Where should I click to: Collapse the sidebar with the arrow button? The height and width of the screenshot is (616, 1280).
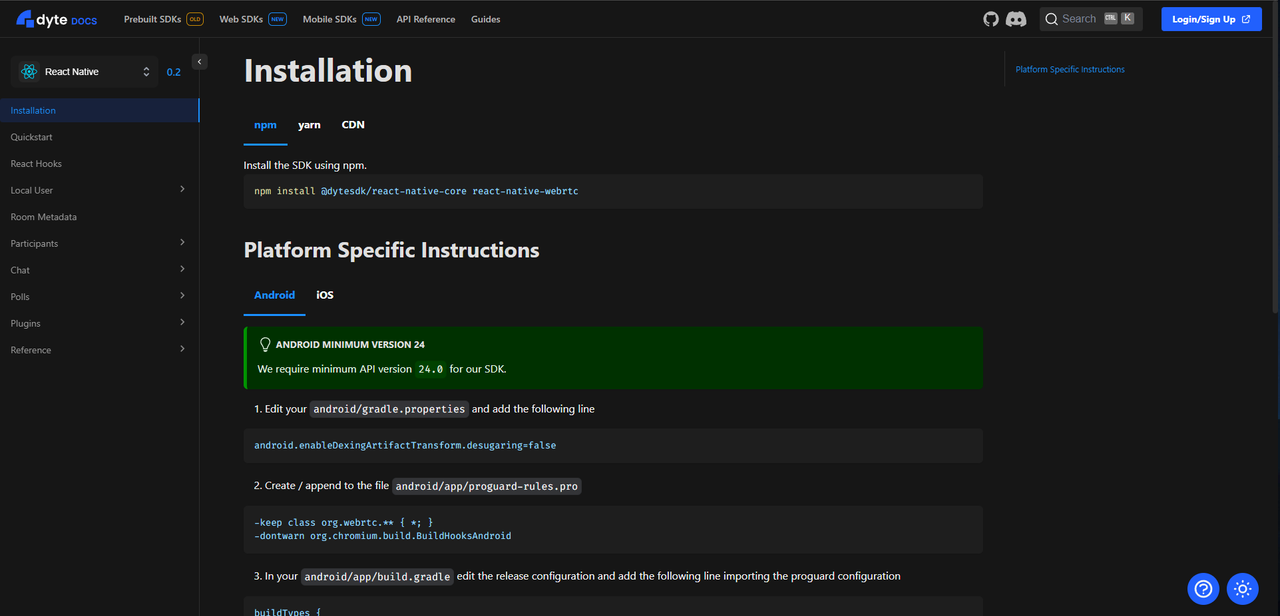click(199, 62)
